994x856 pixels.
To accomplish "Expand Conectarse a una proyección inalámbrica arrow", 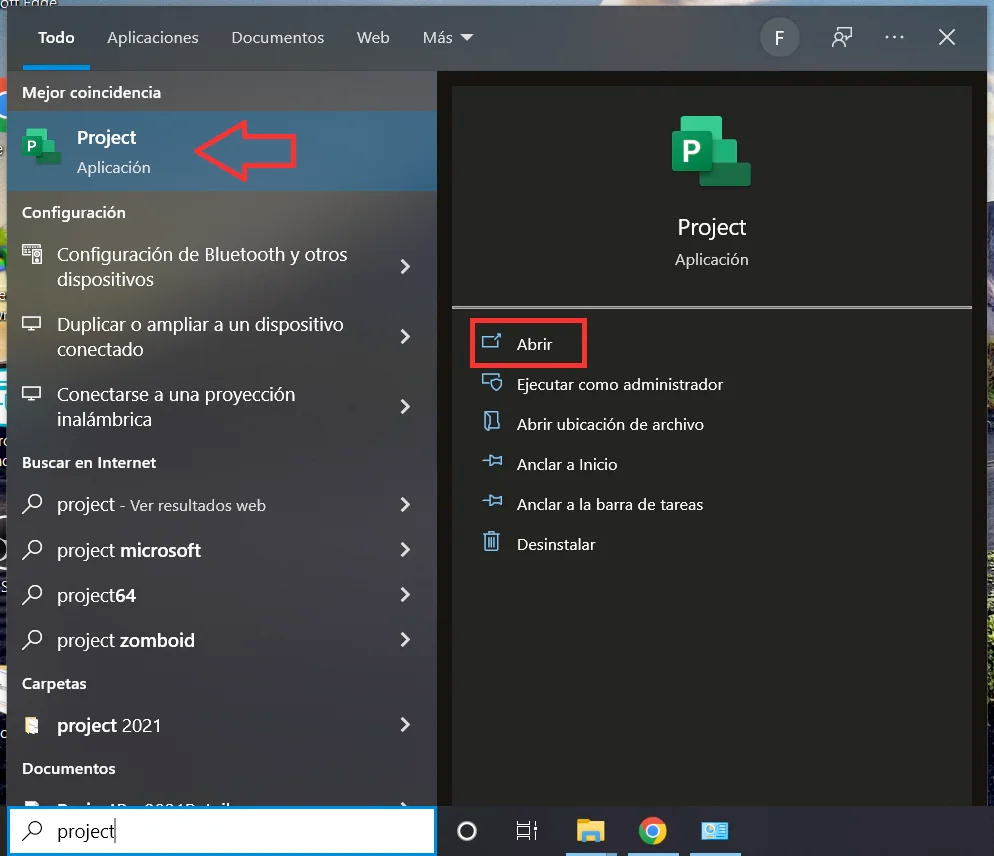I will pos(405,406).
